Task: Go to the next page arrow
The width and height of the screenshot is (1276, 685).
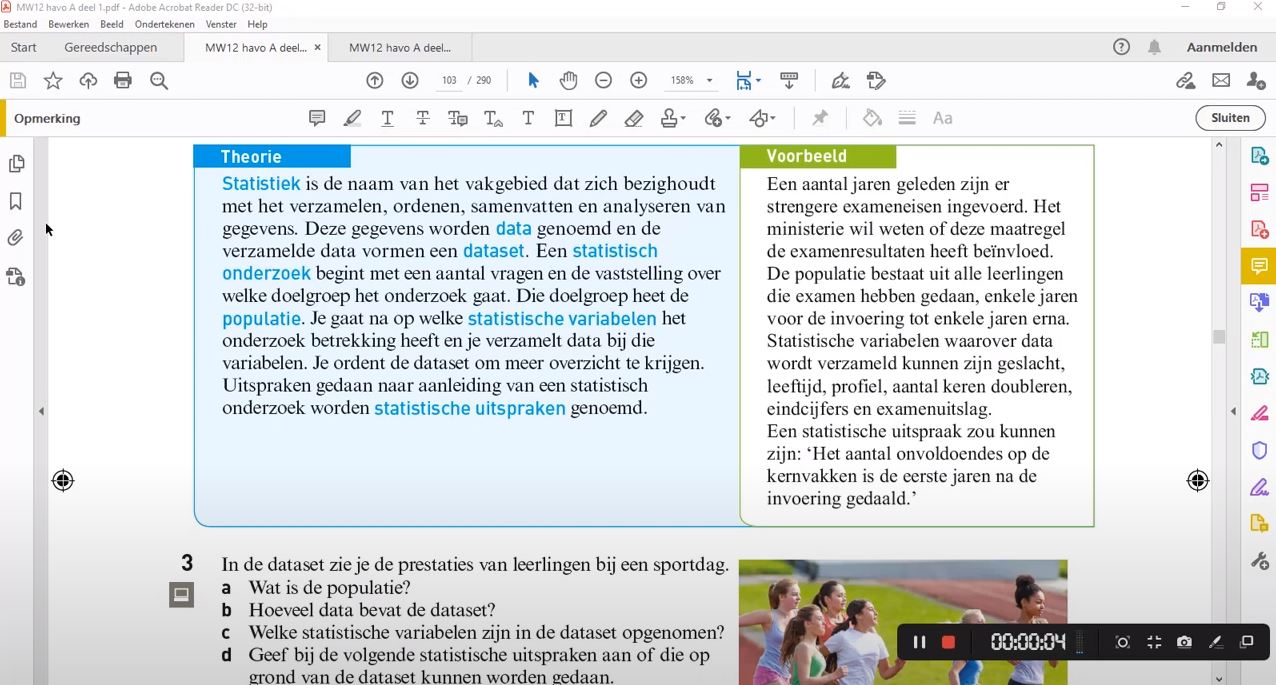Action: pos(410,80)
